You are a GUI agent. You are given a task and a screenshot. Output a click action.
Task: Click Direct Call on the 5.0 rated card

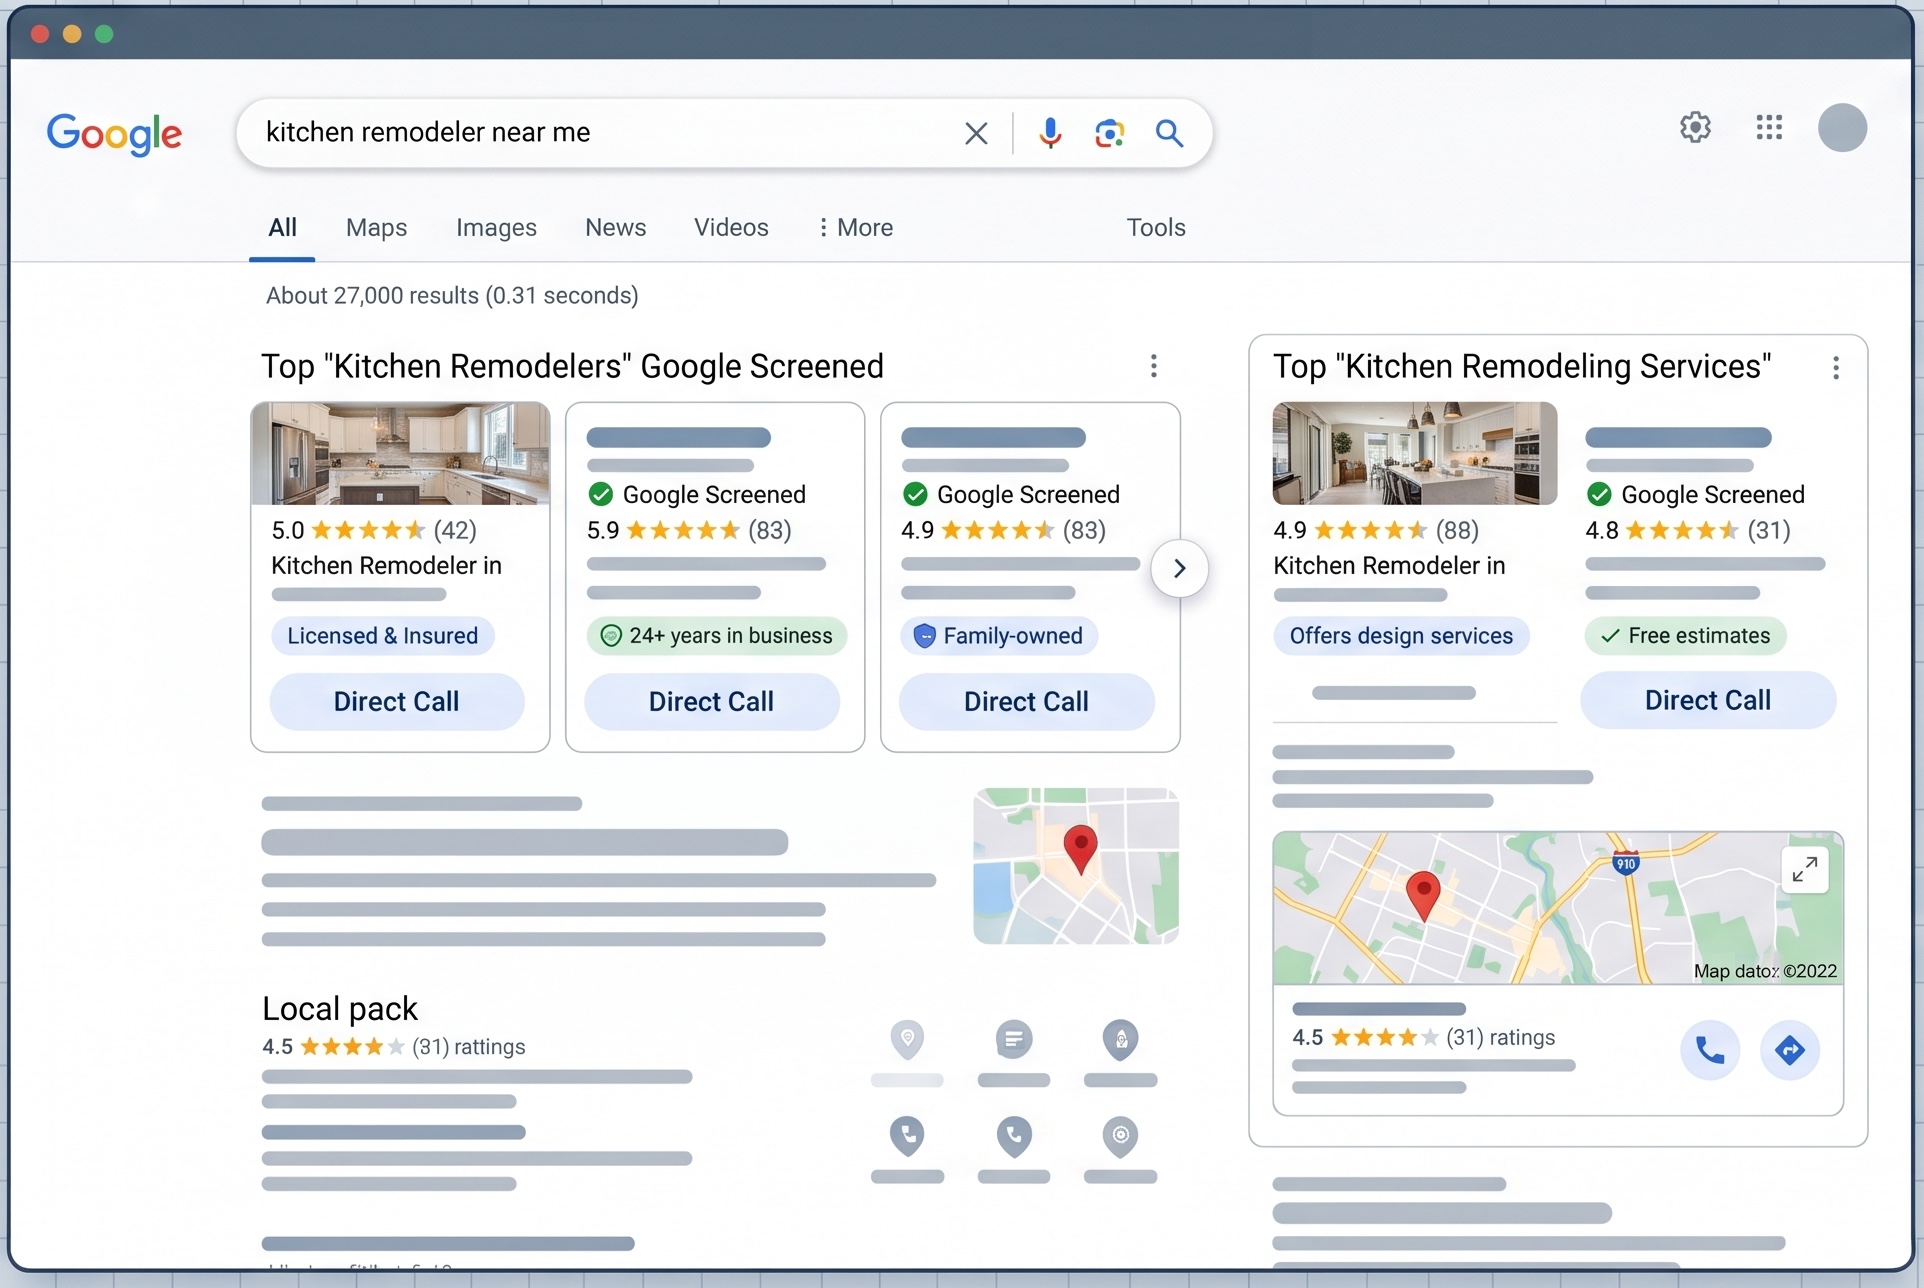[x=397, y=702]
